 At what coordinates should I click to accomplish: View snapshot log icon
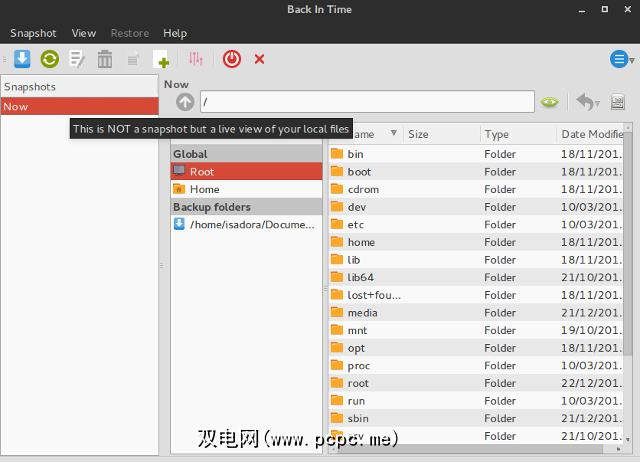tap(133, 59)
